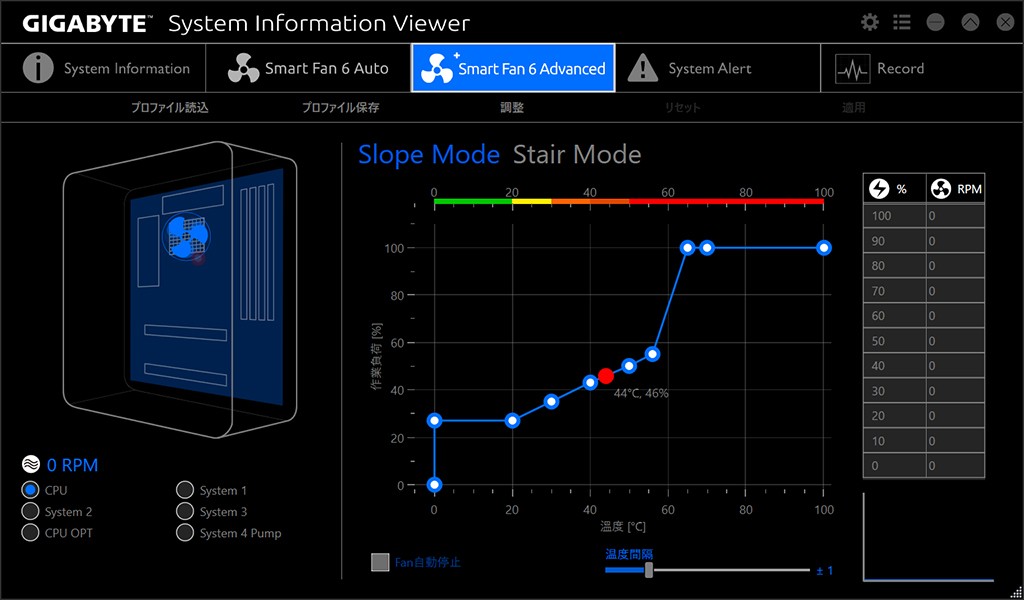The width and height of the screenshot is (1024, 600).
Task: Click プロファイル読込 to load profile
Action: [x=169, y=108]
